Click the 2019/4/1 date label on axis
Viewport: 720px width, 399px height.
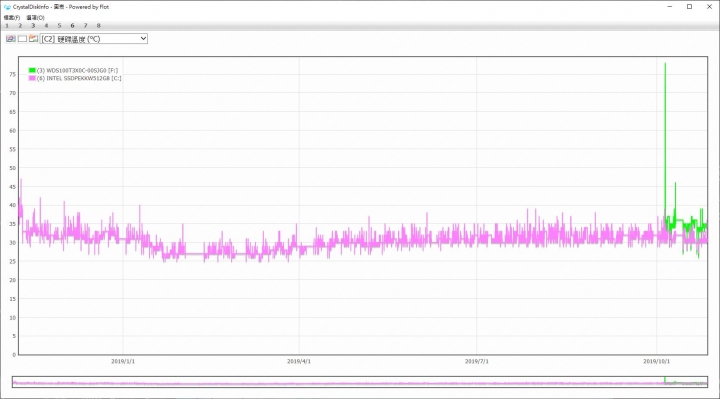point(299,361)
